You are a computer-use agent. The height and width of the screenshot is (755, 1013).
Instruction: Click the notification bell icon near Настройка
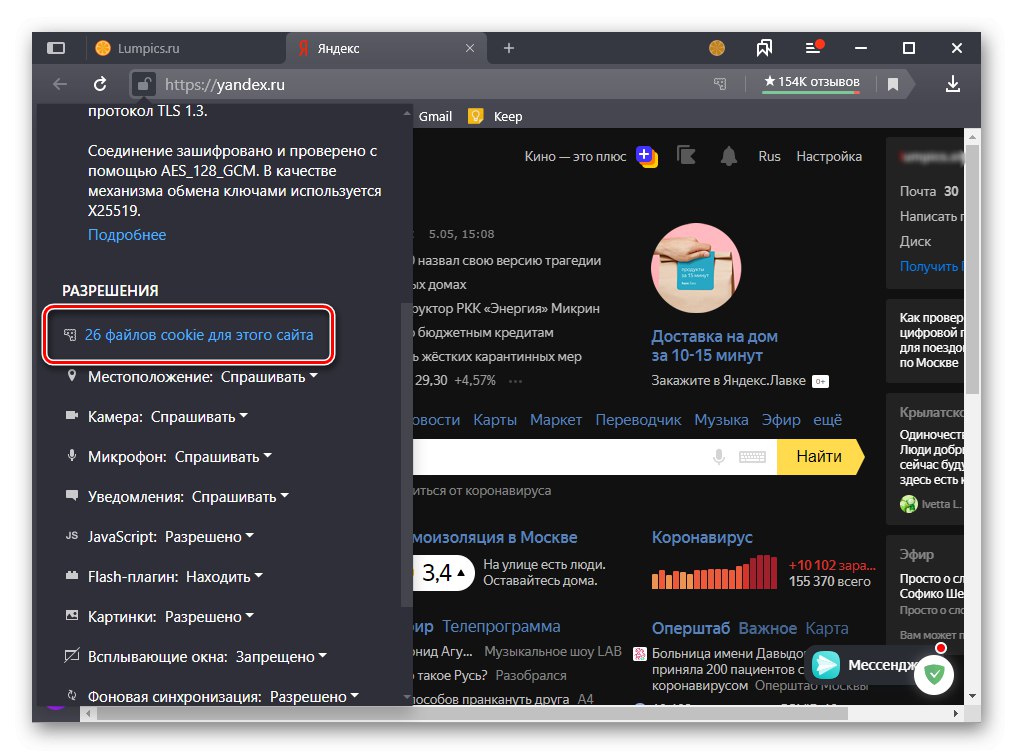tap(728, 156)
